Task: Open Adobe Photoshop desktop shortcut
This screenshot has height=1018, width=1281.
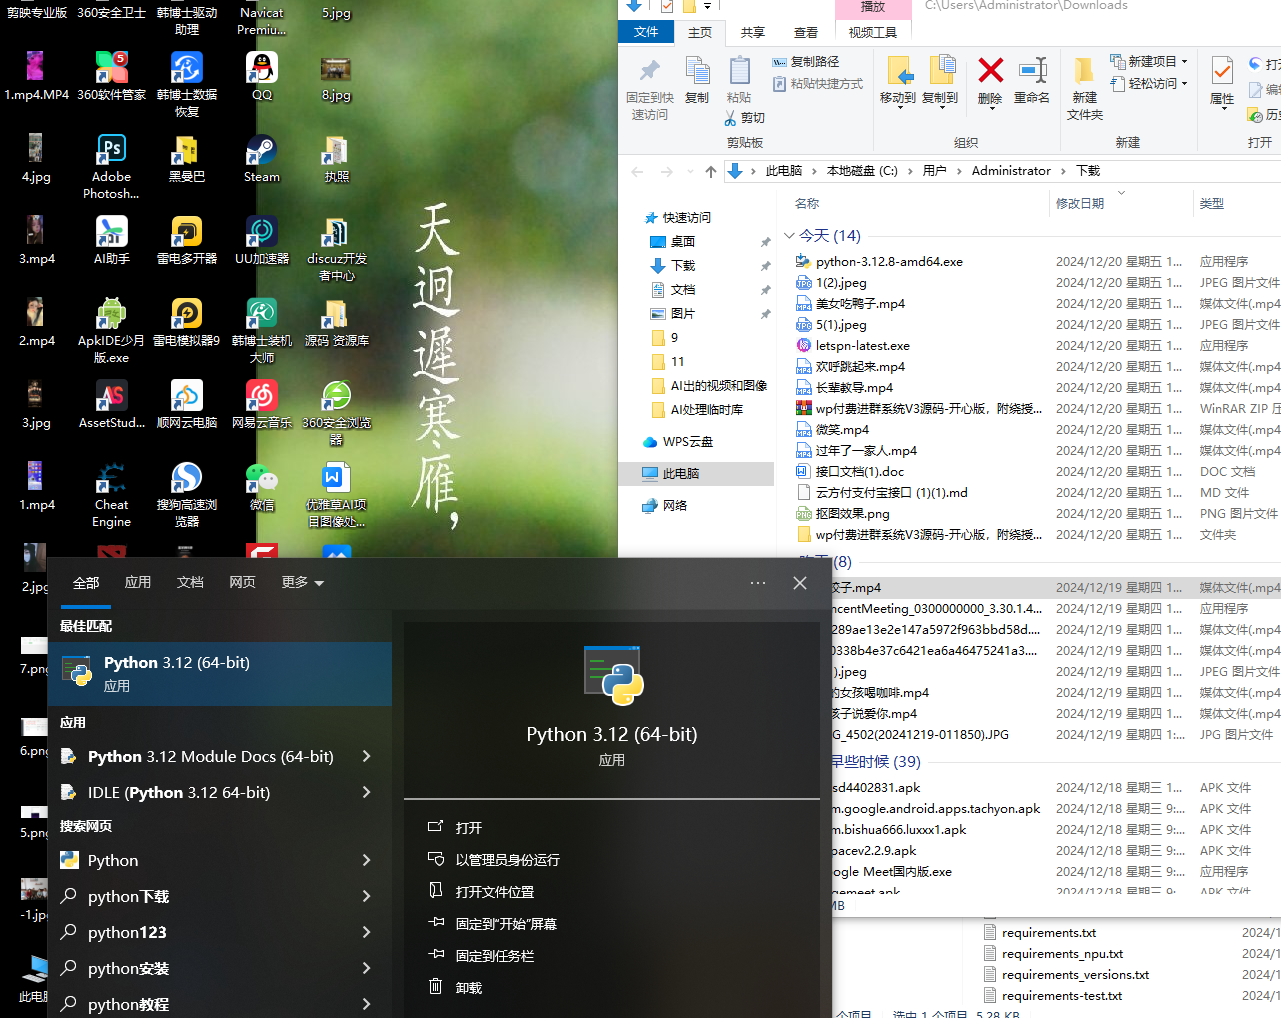Action: pyautogui.click(x=111, y=166)
